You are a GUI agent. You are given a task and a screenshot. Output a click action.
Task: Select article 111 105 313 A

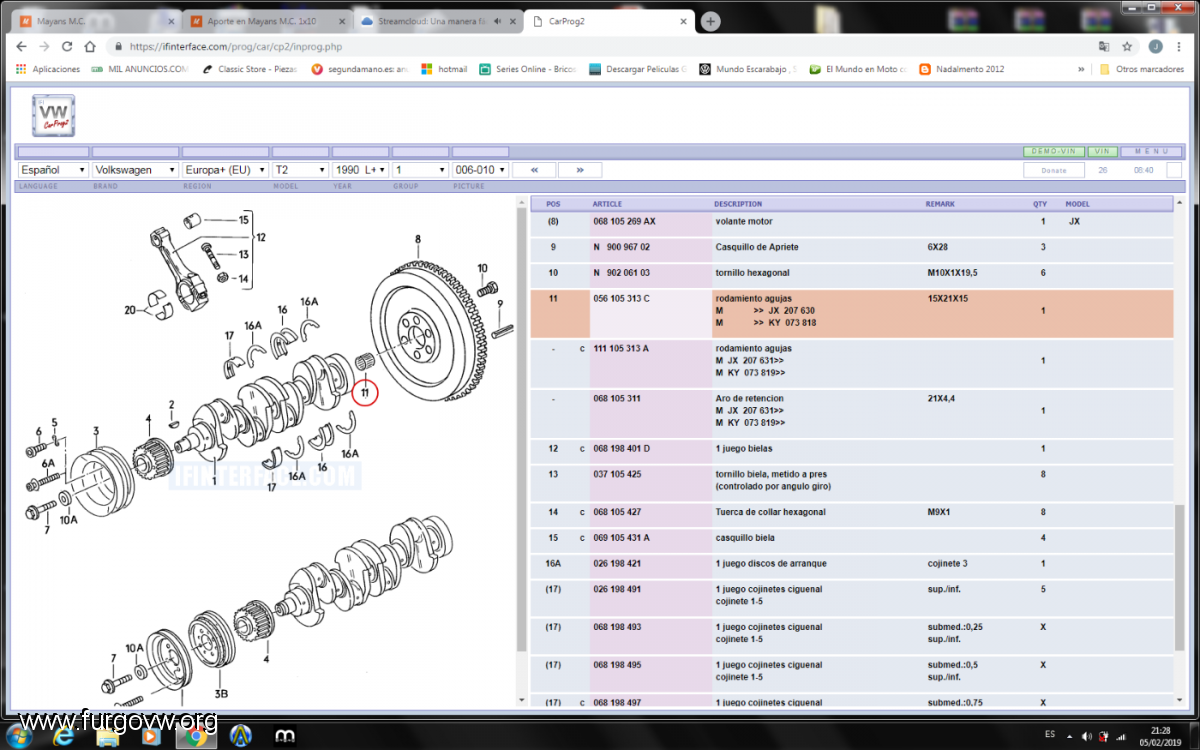(x=621, y=348)
